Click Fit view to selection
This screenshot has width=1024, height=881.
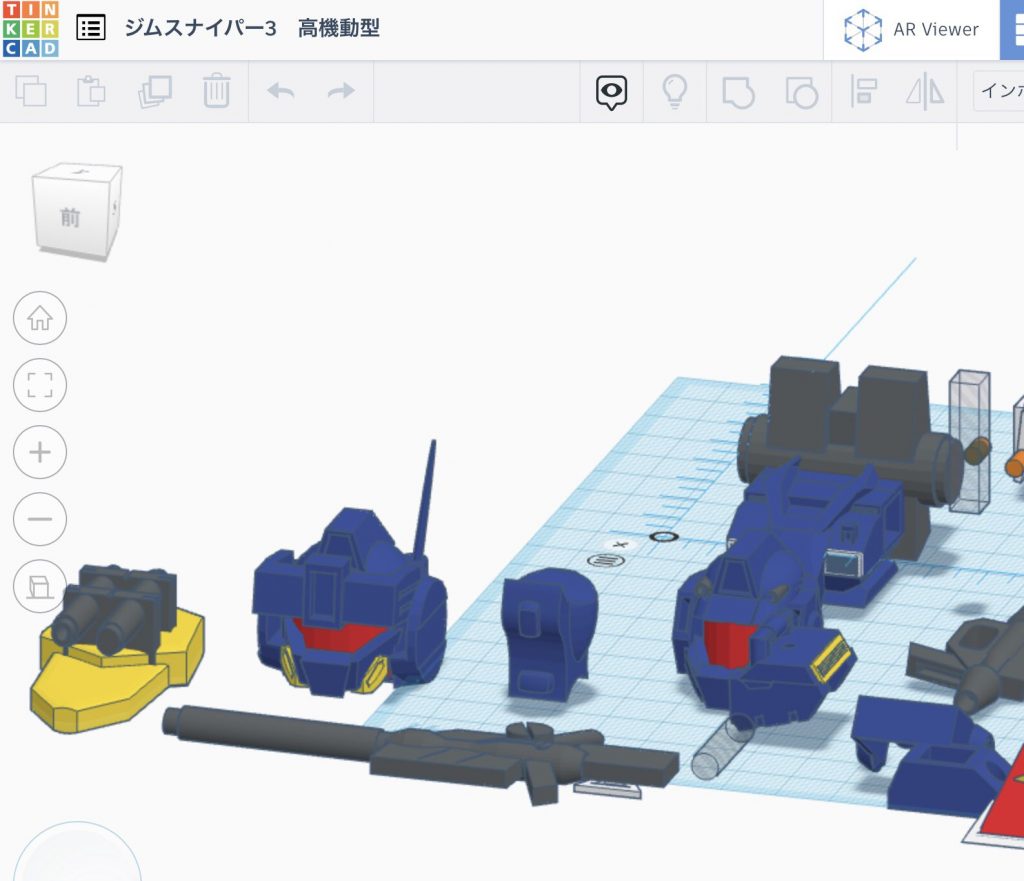point(39,384)
